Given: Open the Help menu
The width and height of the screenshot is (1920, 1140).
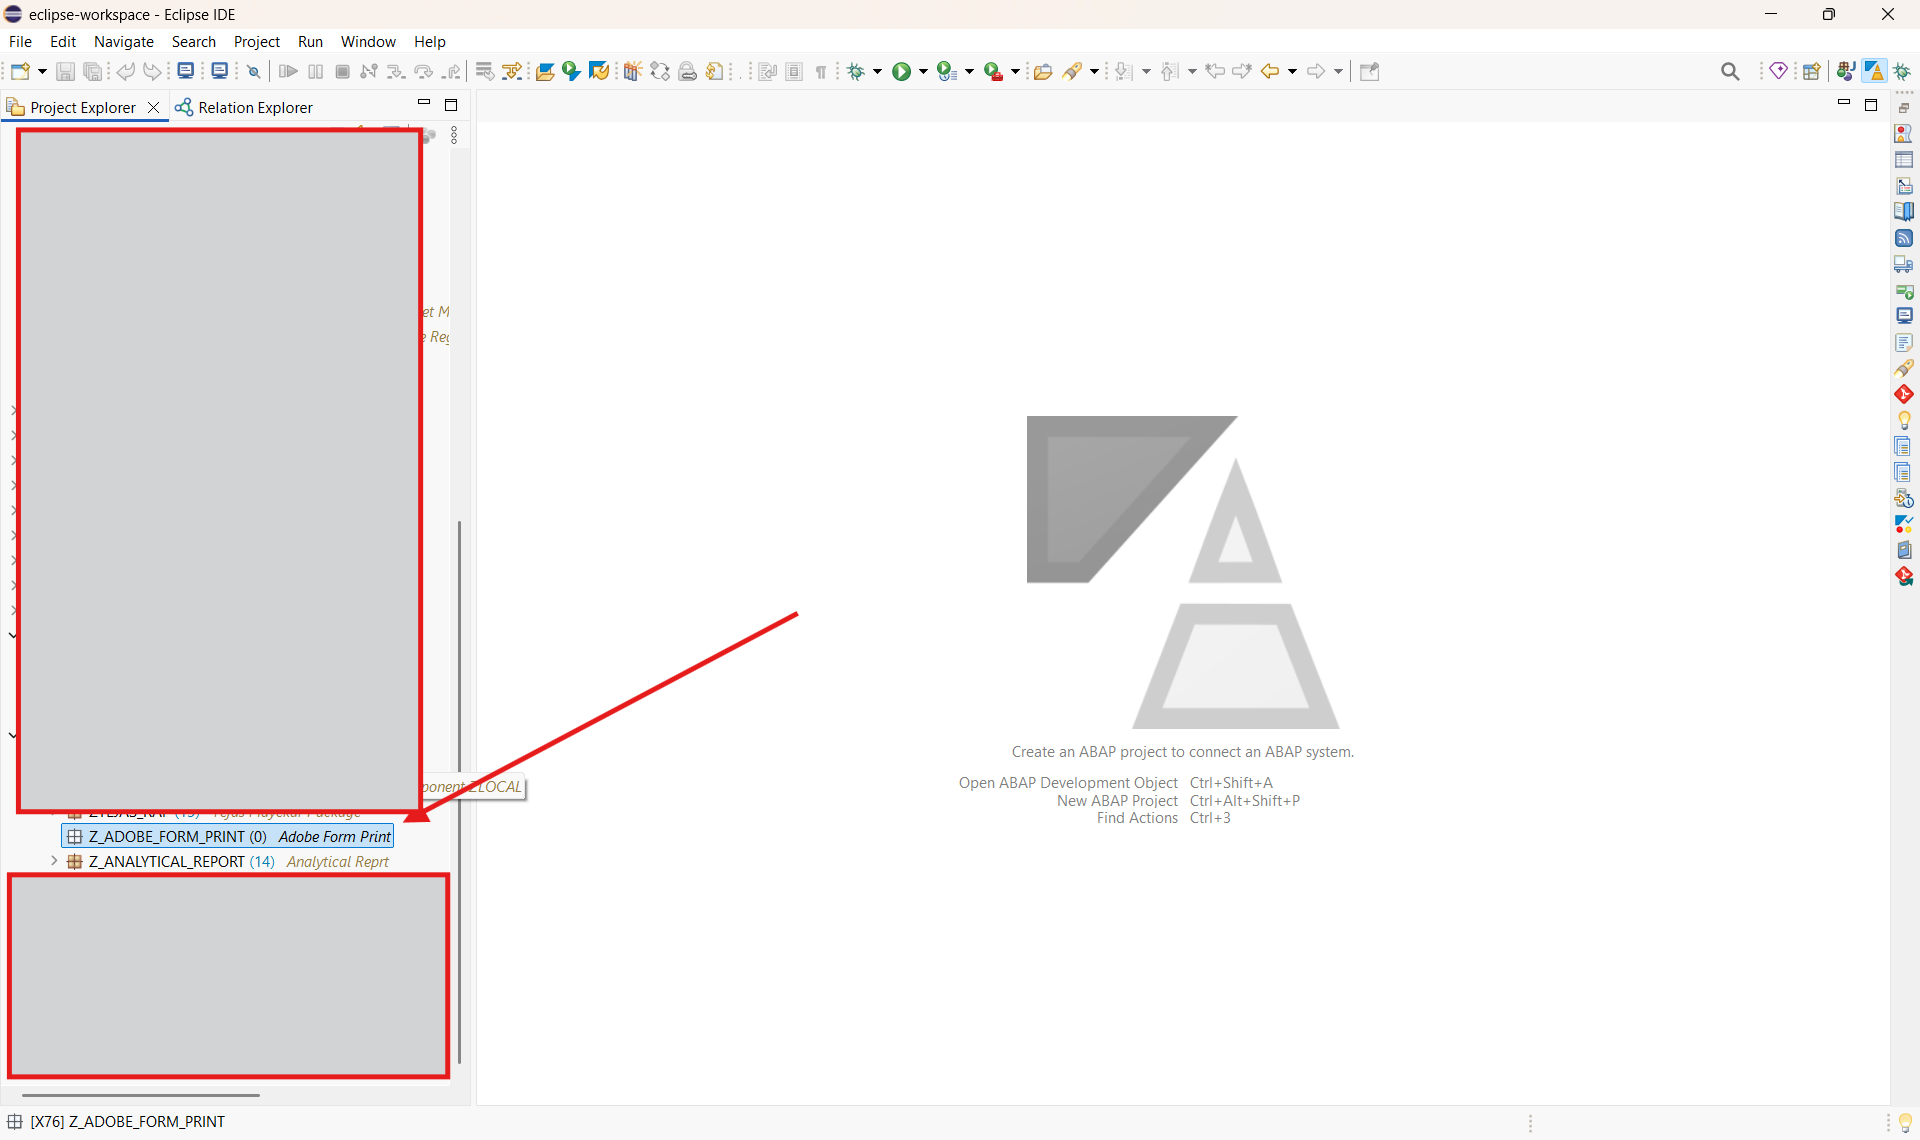Looking at the screenshot, I should point(430,41).
